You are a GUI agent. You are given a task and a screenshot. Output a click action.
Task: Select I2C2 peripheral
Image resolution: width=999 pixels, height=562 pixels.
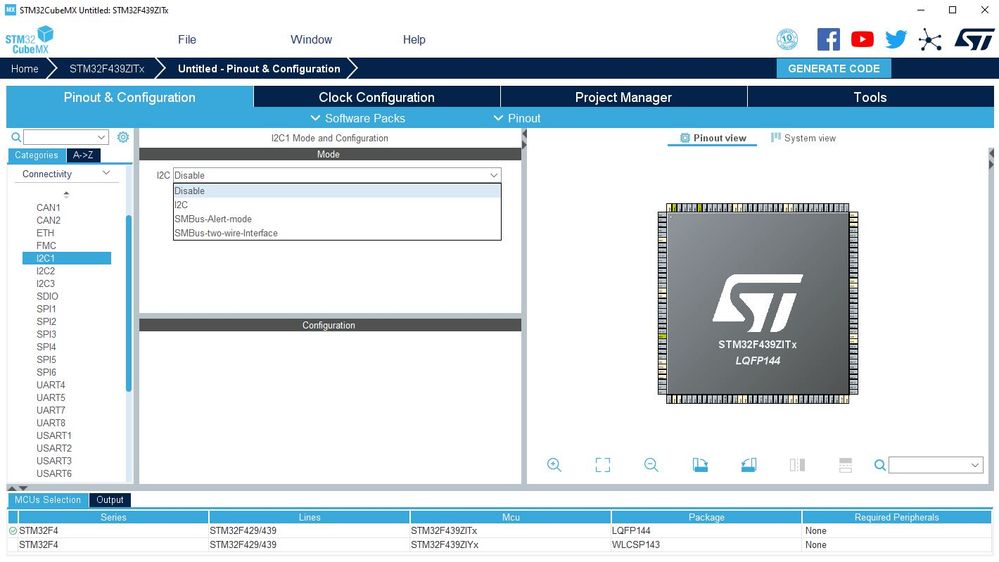pyautogui.click(x=46, y=271)
